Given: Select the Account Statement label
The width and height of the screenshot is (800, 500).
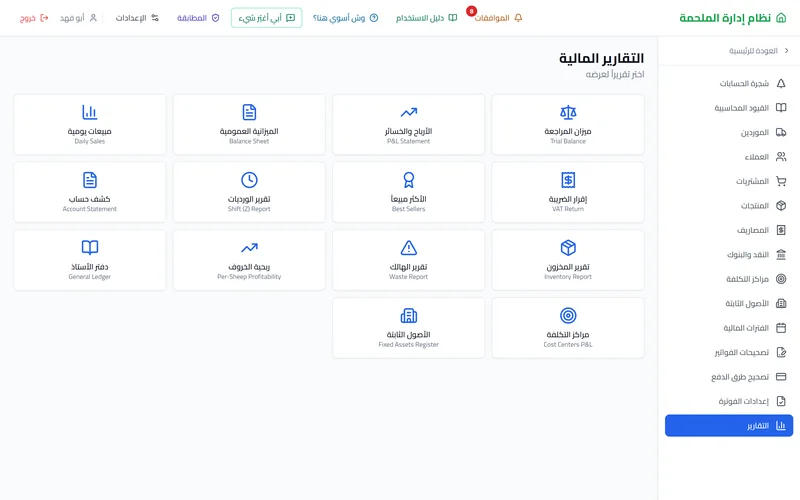Looking at the screenshot, I should (x=90, y=209).
